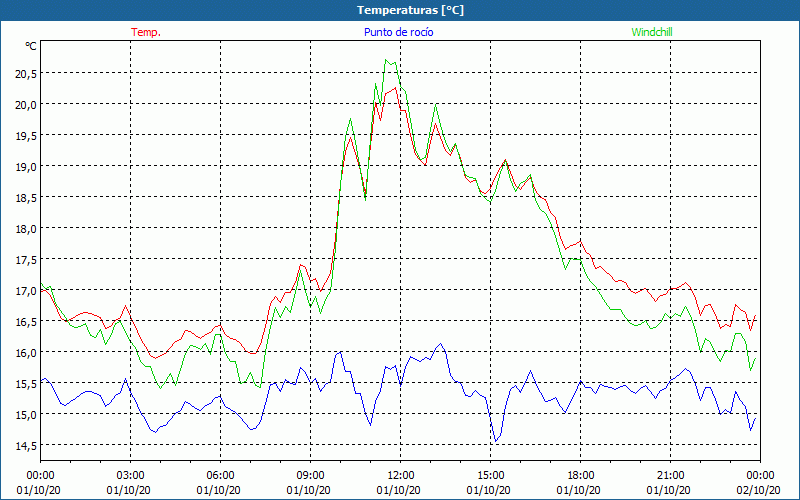The image size is (800, 500).
Task: Click the 20,0 y-axis value
Action: pyautogui.click(x=26, y=105)
